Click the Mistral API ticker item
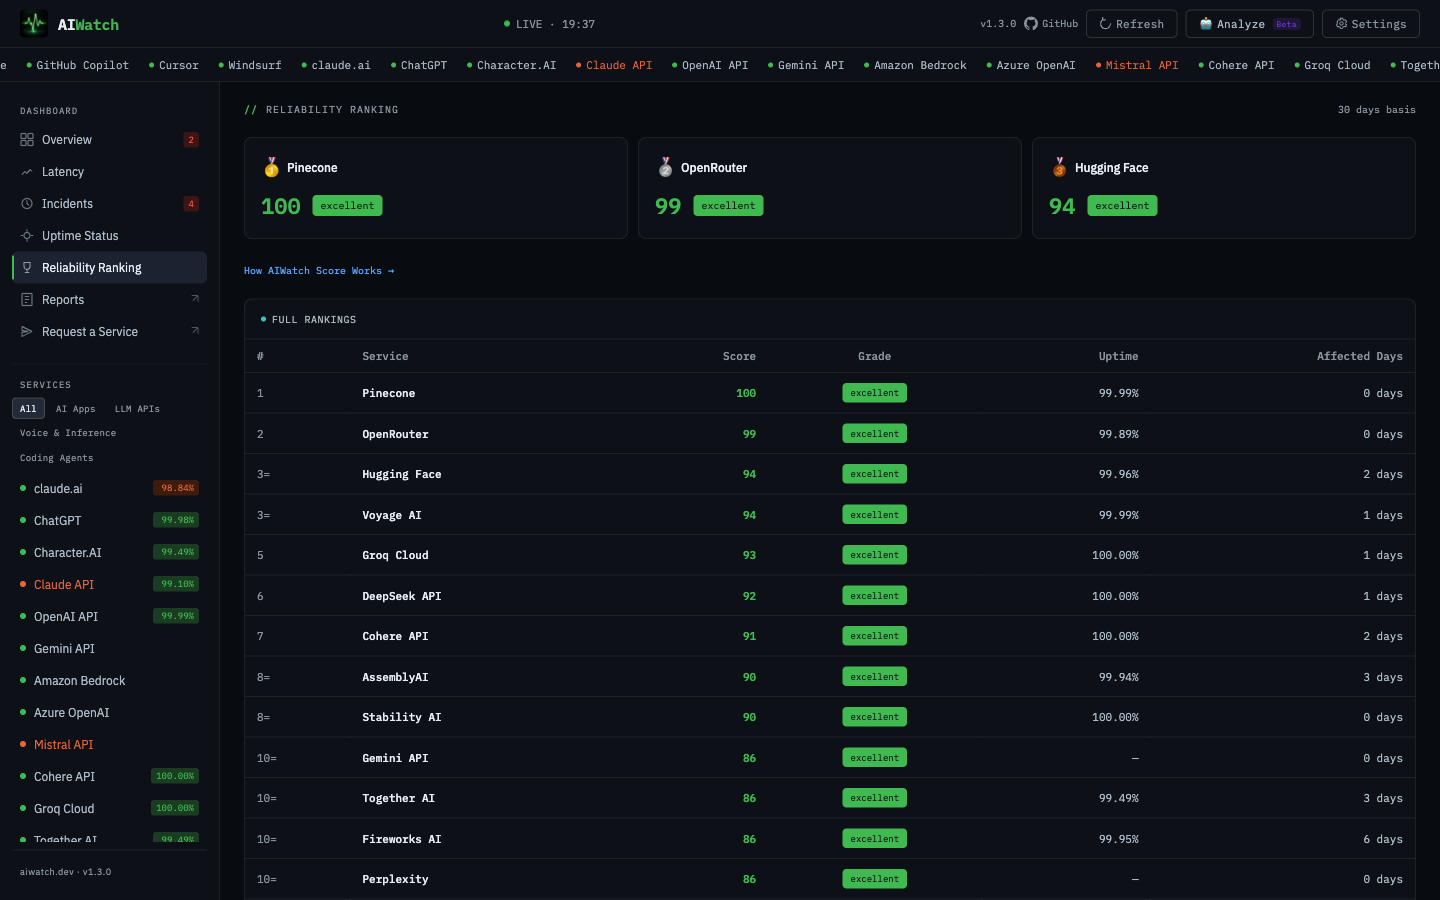This screenshot has width=1440, height=900. (x=1137, y=65)
